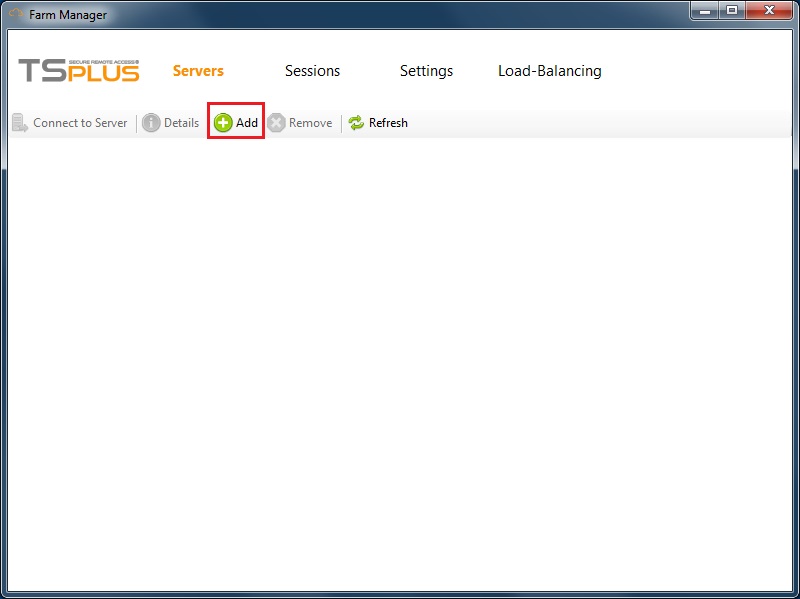The image size is (800, 599).
Task: Maximize the Farm Manager window
Action: [x=733, y=11]
